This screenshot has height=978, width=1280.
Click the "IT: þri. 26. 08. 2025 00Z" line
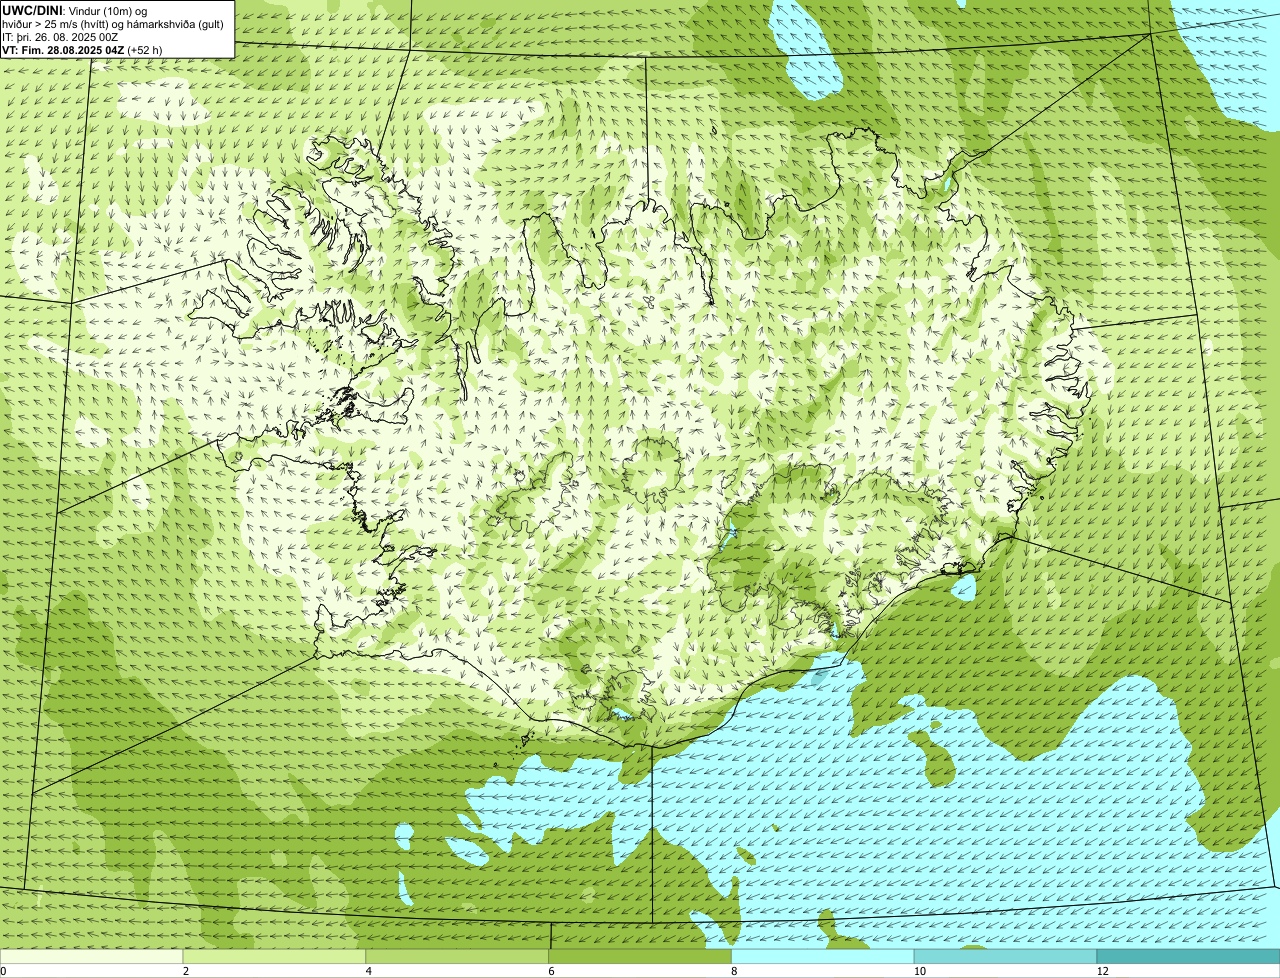click(60, 37)
